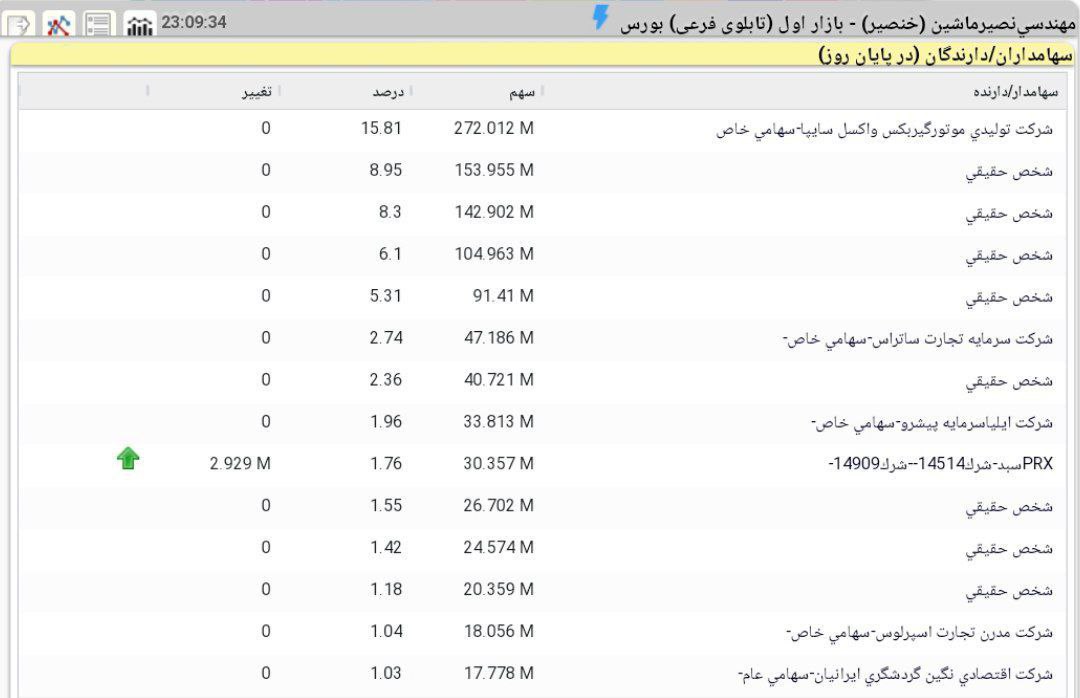Click the blue lightning bolt icon
The image size is (1080, 698).
point(601,17)
